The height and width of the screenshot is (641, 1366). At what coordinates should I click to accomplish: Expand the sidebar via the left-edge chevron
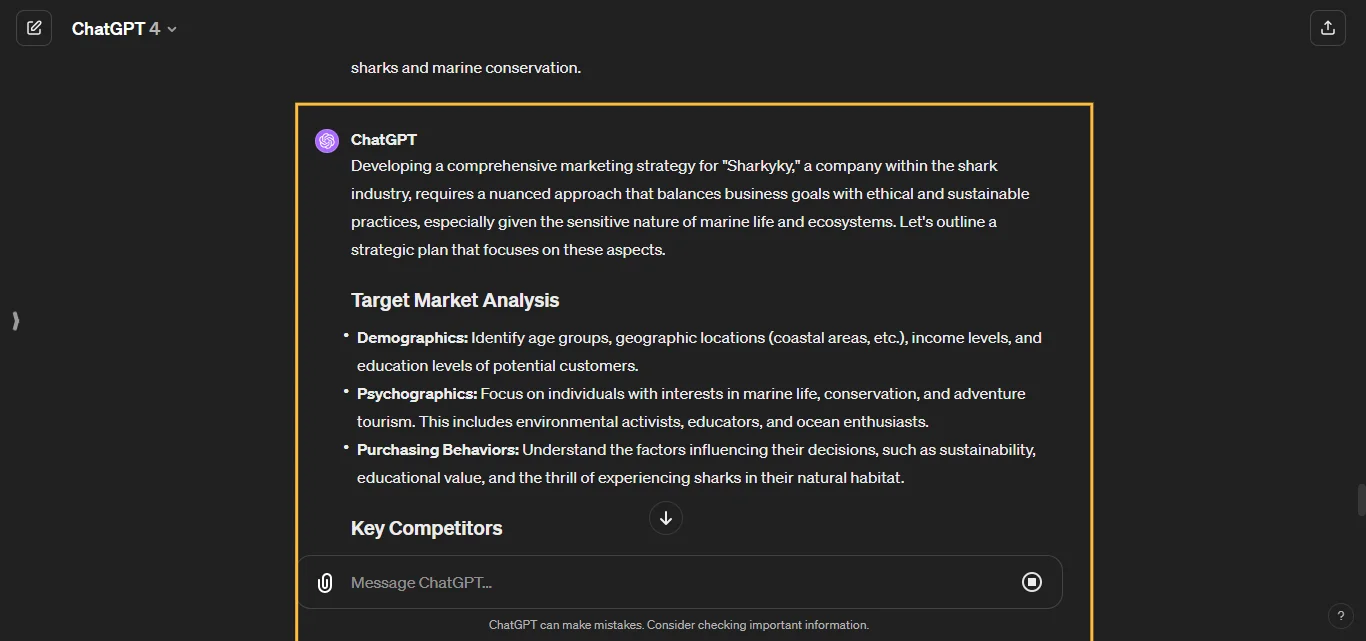tap(15, 321)
